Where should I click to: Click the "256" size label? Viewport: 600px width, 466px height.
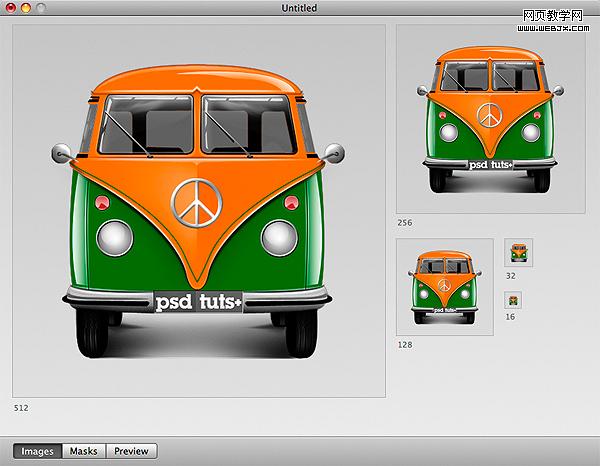coord(405,223)
